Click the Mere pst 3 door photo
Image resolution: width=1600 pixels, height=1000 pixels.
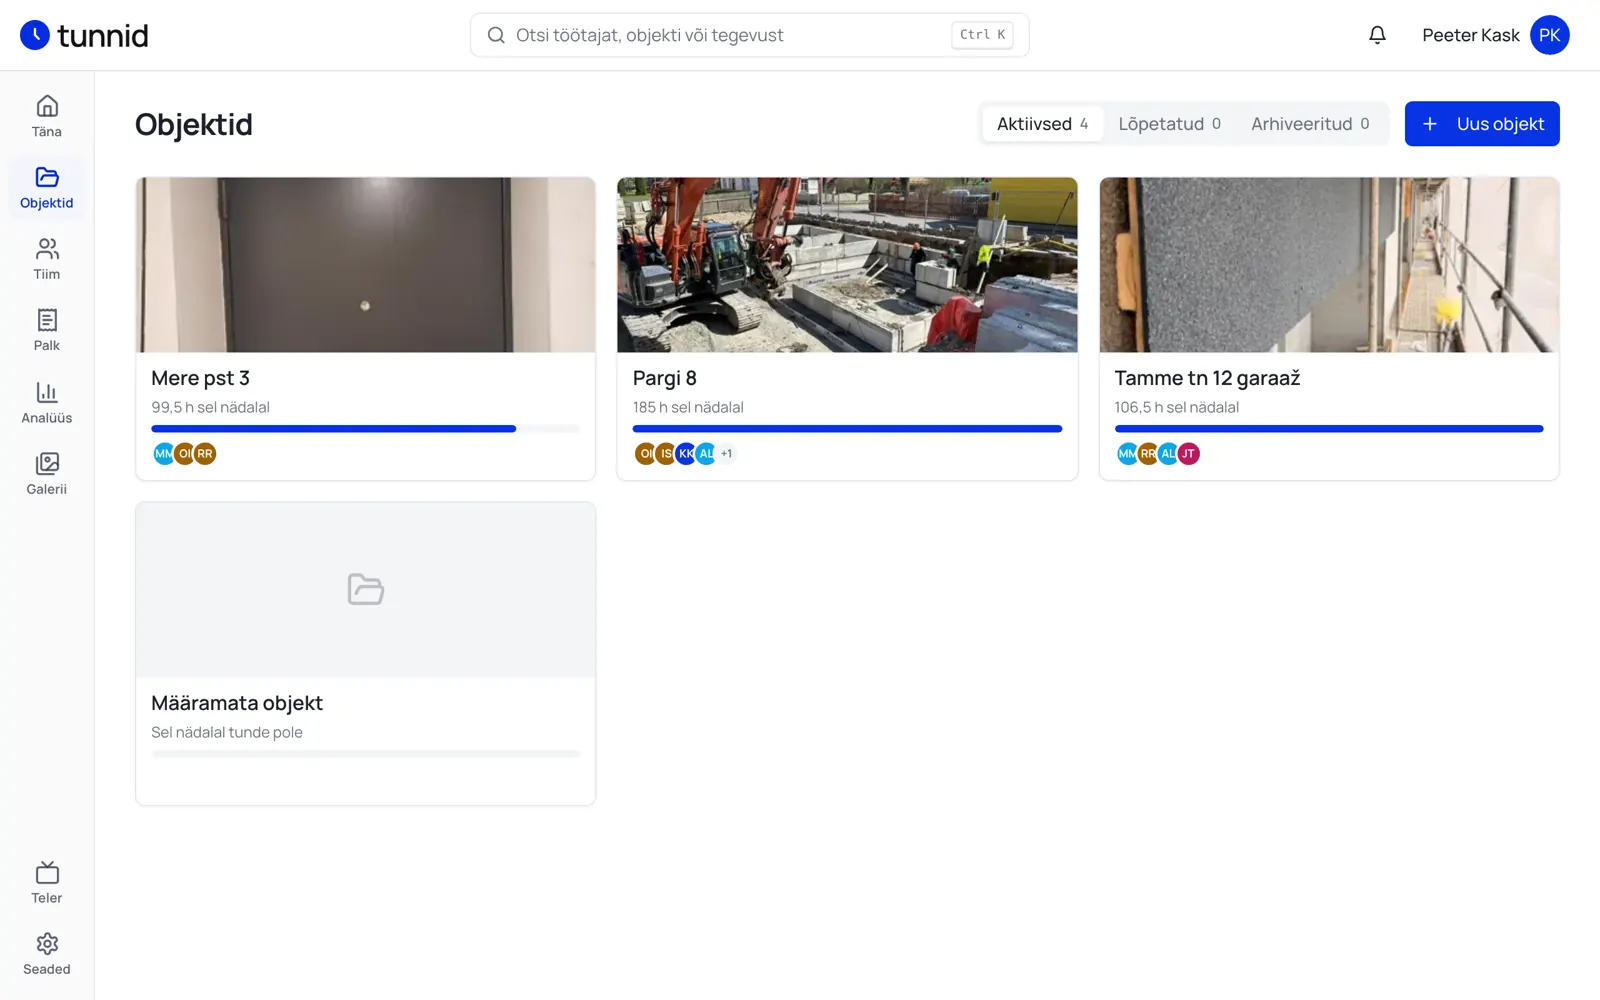tap(365, 265)
